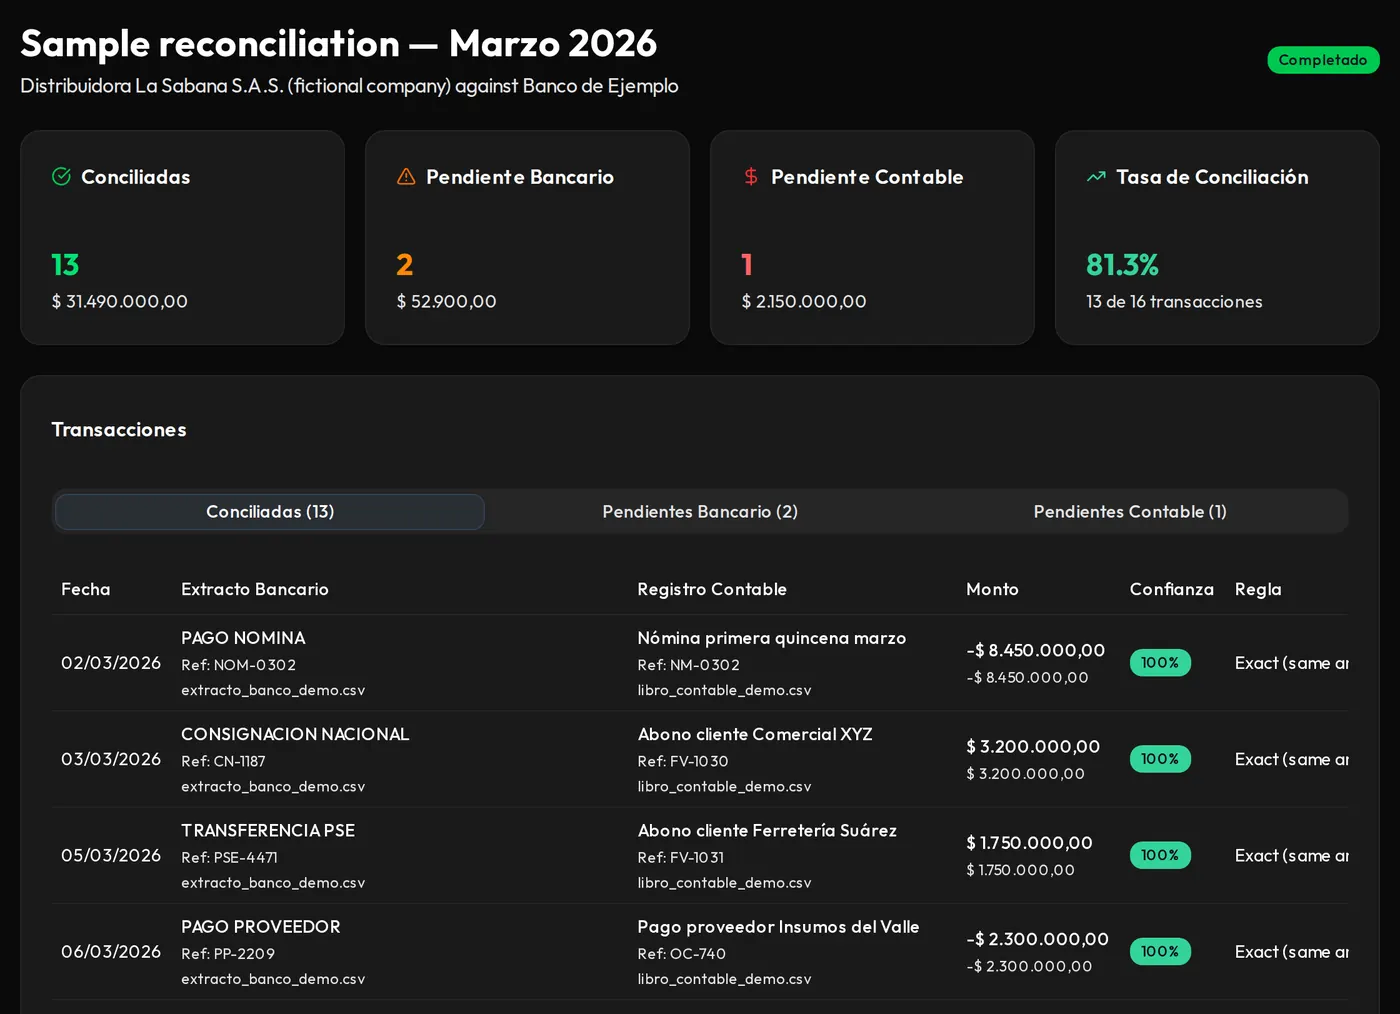Click Nómina primera quincena marzo entry
Image resolution: width=1400 pixels, height=1014 pixels.
click(x=772, y=638)
